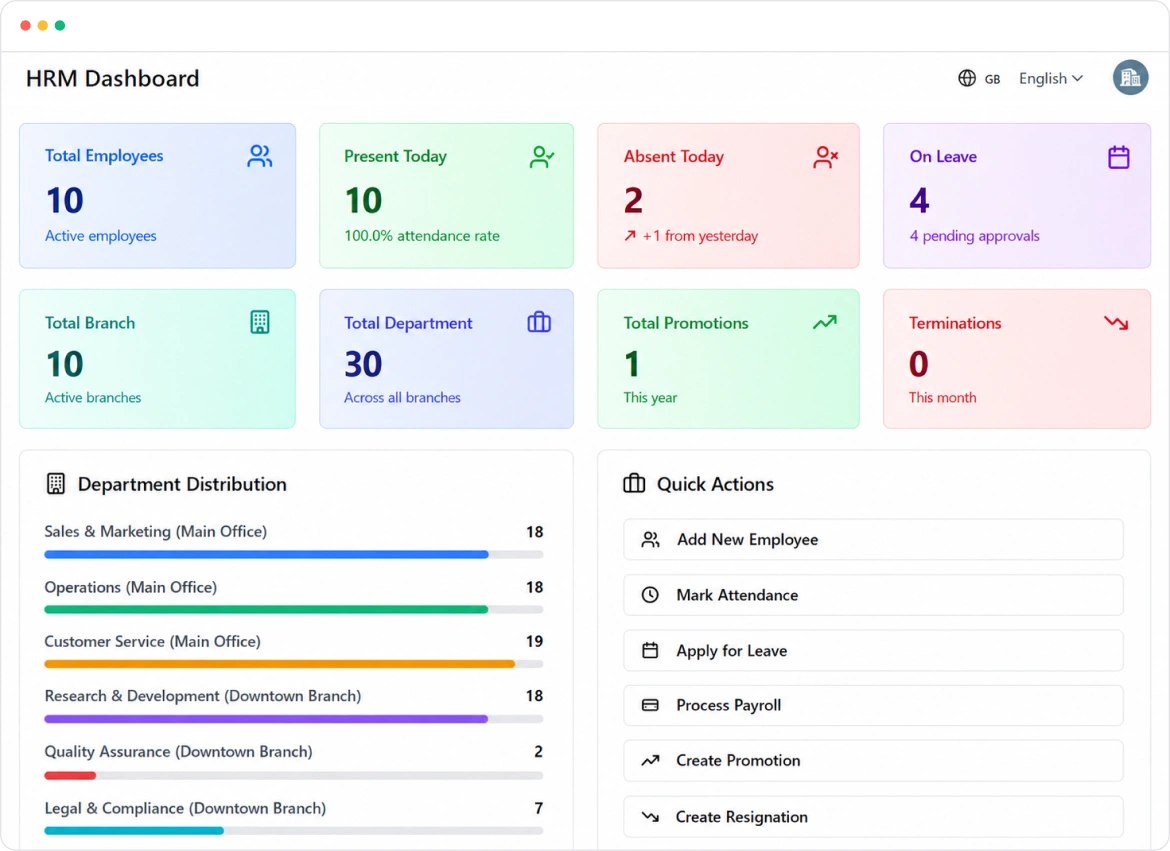Click the Mark Attendance button
This screenshot has width=1170, height=851.
(x=873, y=595)
